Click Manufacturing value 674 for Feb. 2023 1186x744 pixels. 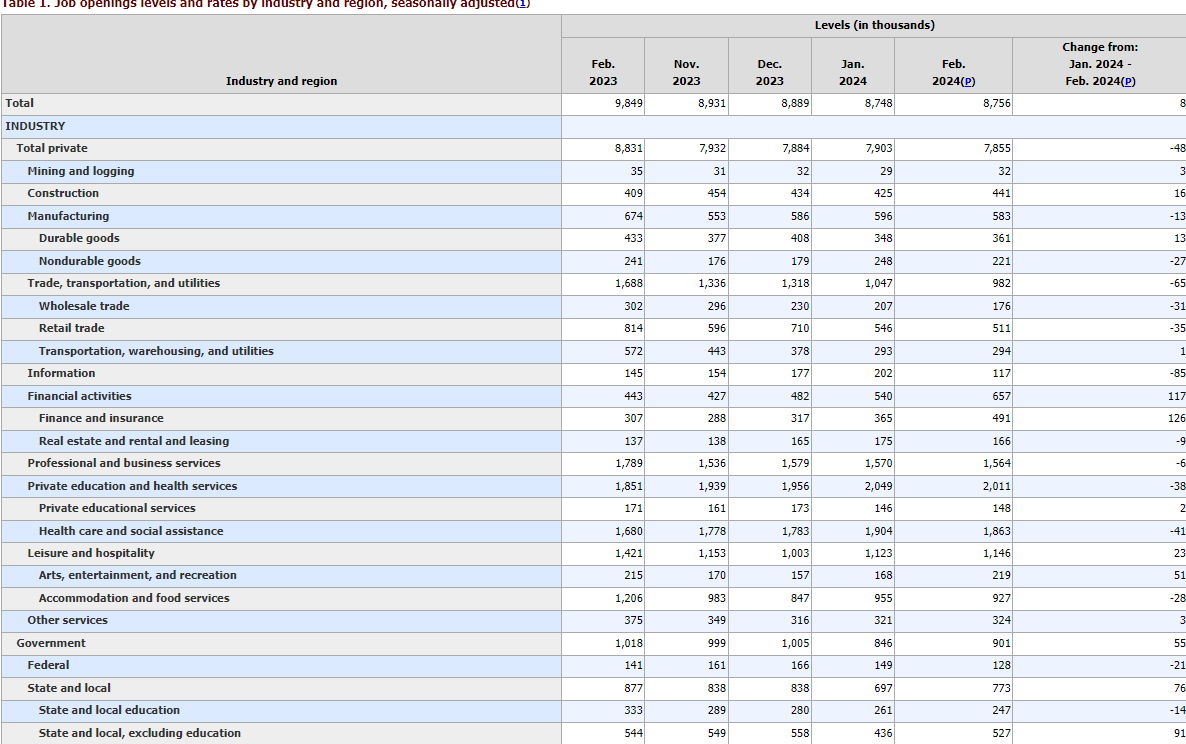[x=634, y=216]
